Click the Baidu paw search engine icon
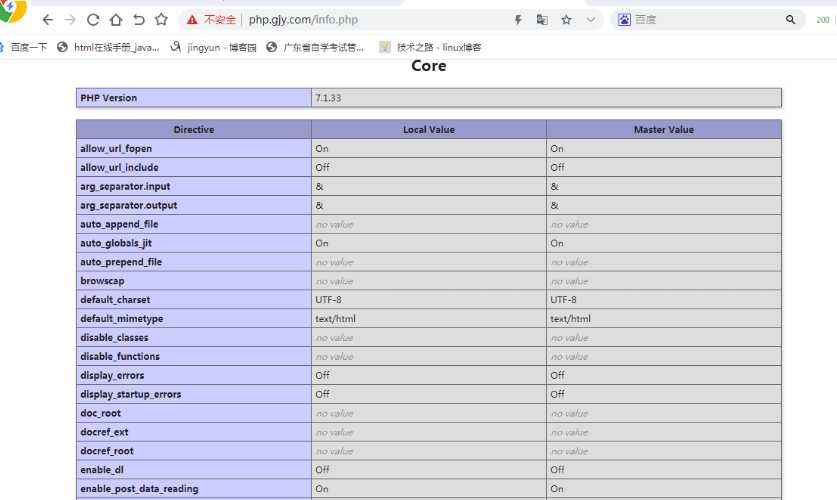 tap(624, 20)
